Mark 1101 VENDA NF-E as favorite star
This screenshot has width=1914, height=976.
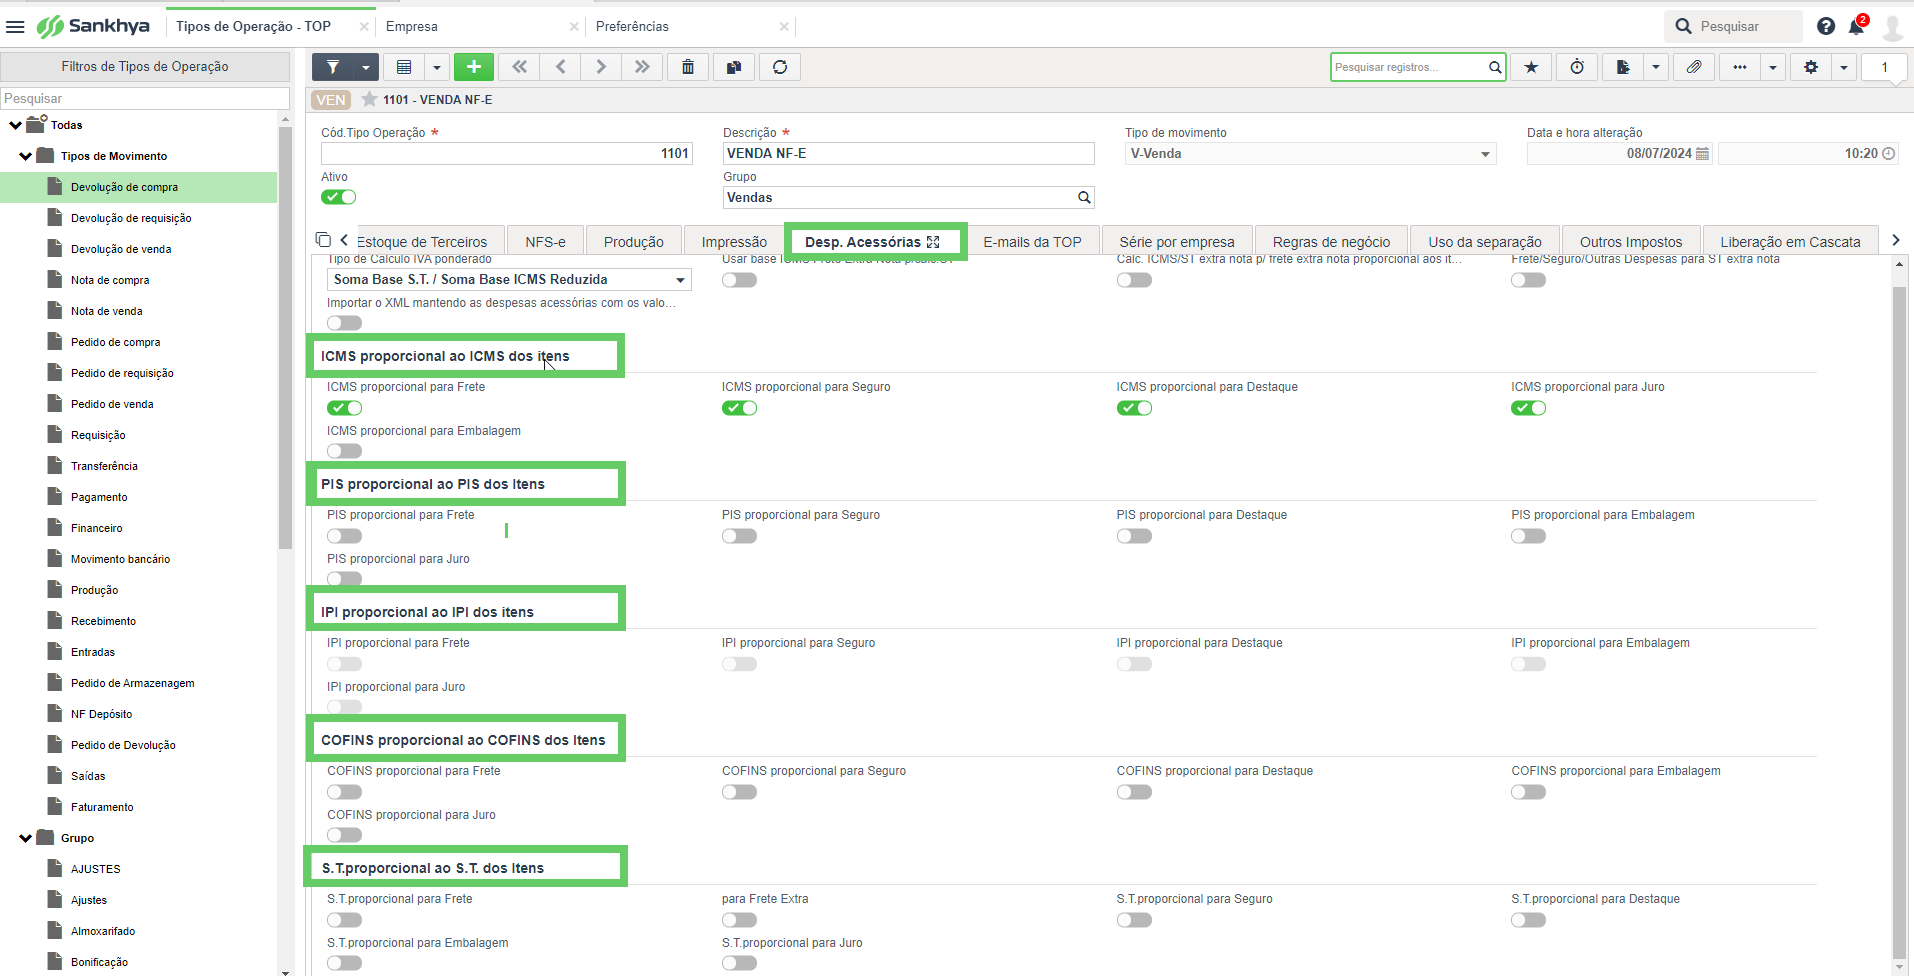click(x=369, y=99)
